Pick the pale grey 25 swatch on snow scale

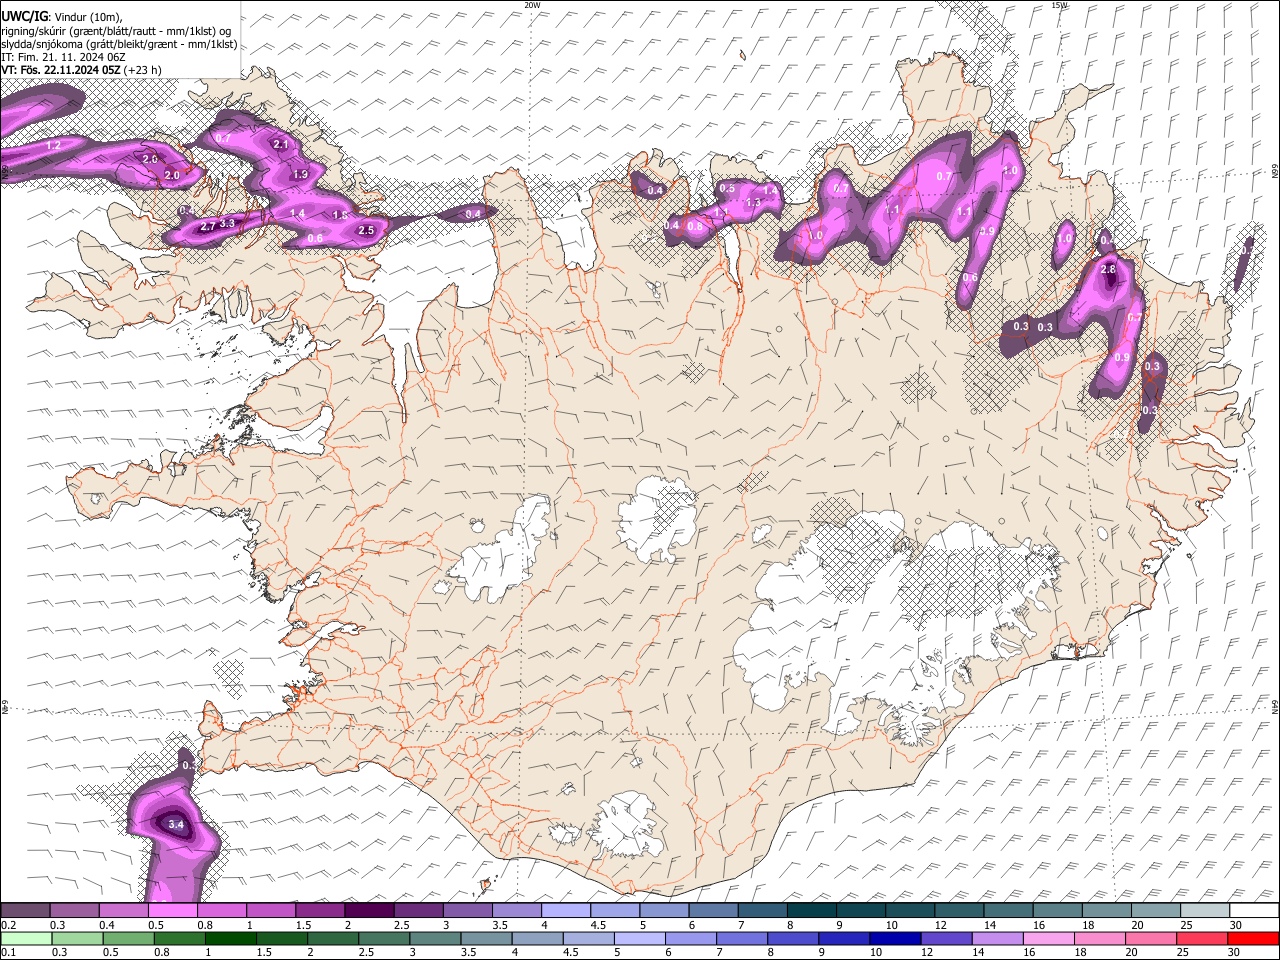click(1204, 911)
